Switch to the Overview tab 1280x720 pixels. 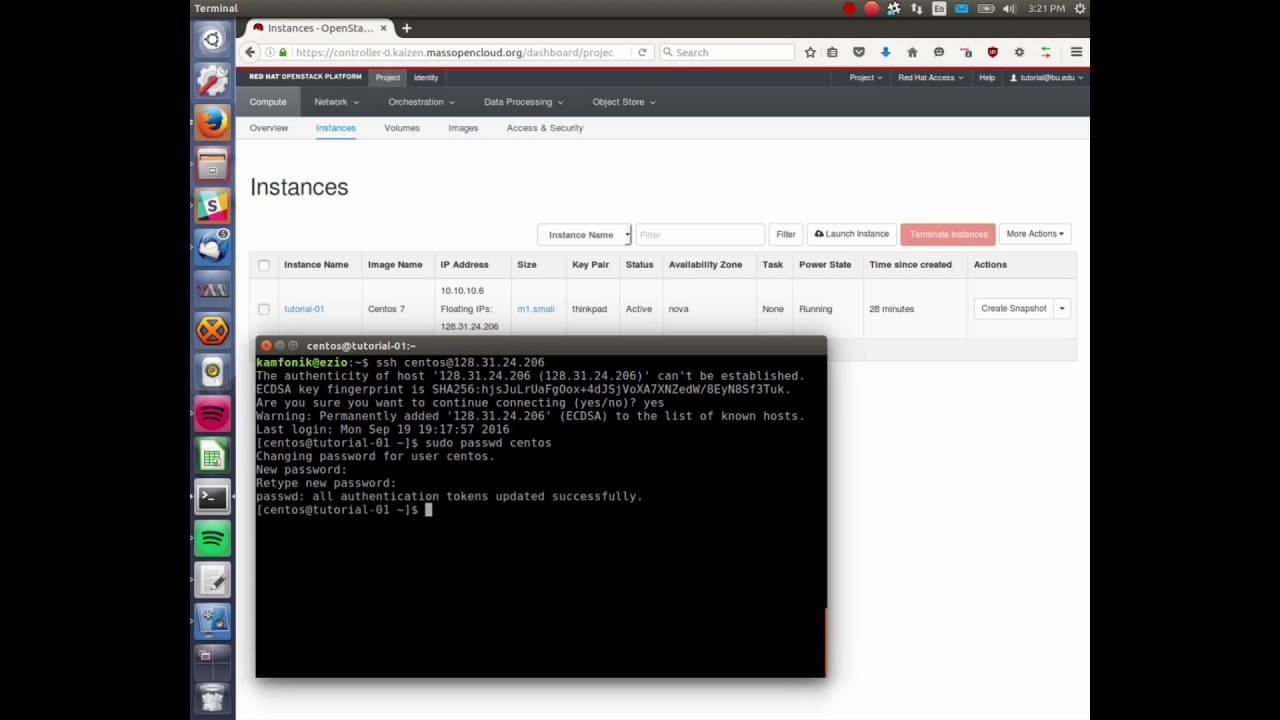click(x=269, y=128)
